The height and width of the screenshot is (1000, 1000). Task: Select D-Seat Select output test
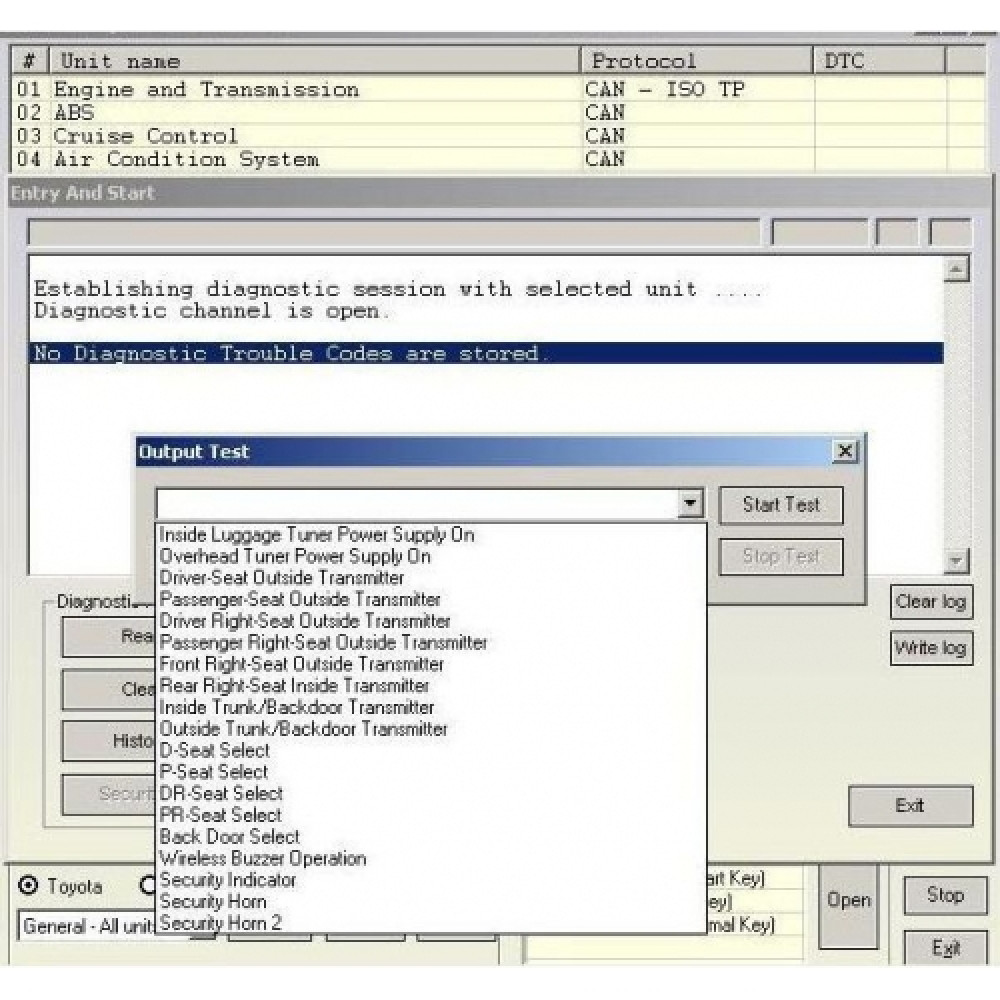pos(214,750)
